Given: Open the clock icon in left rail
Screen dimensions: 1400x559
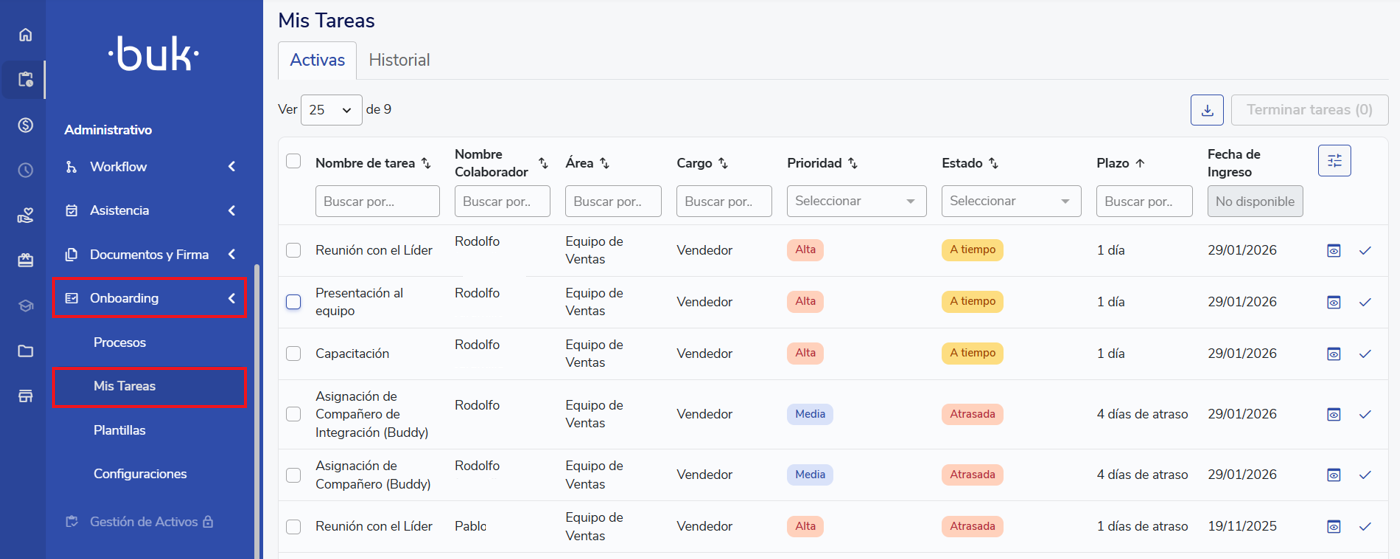Looking at the screenshot, I should [x=25, y=170].
